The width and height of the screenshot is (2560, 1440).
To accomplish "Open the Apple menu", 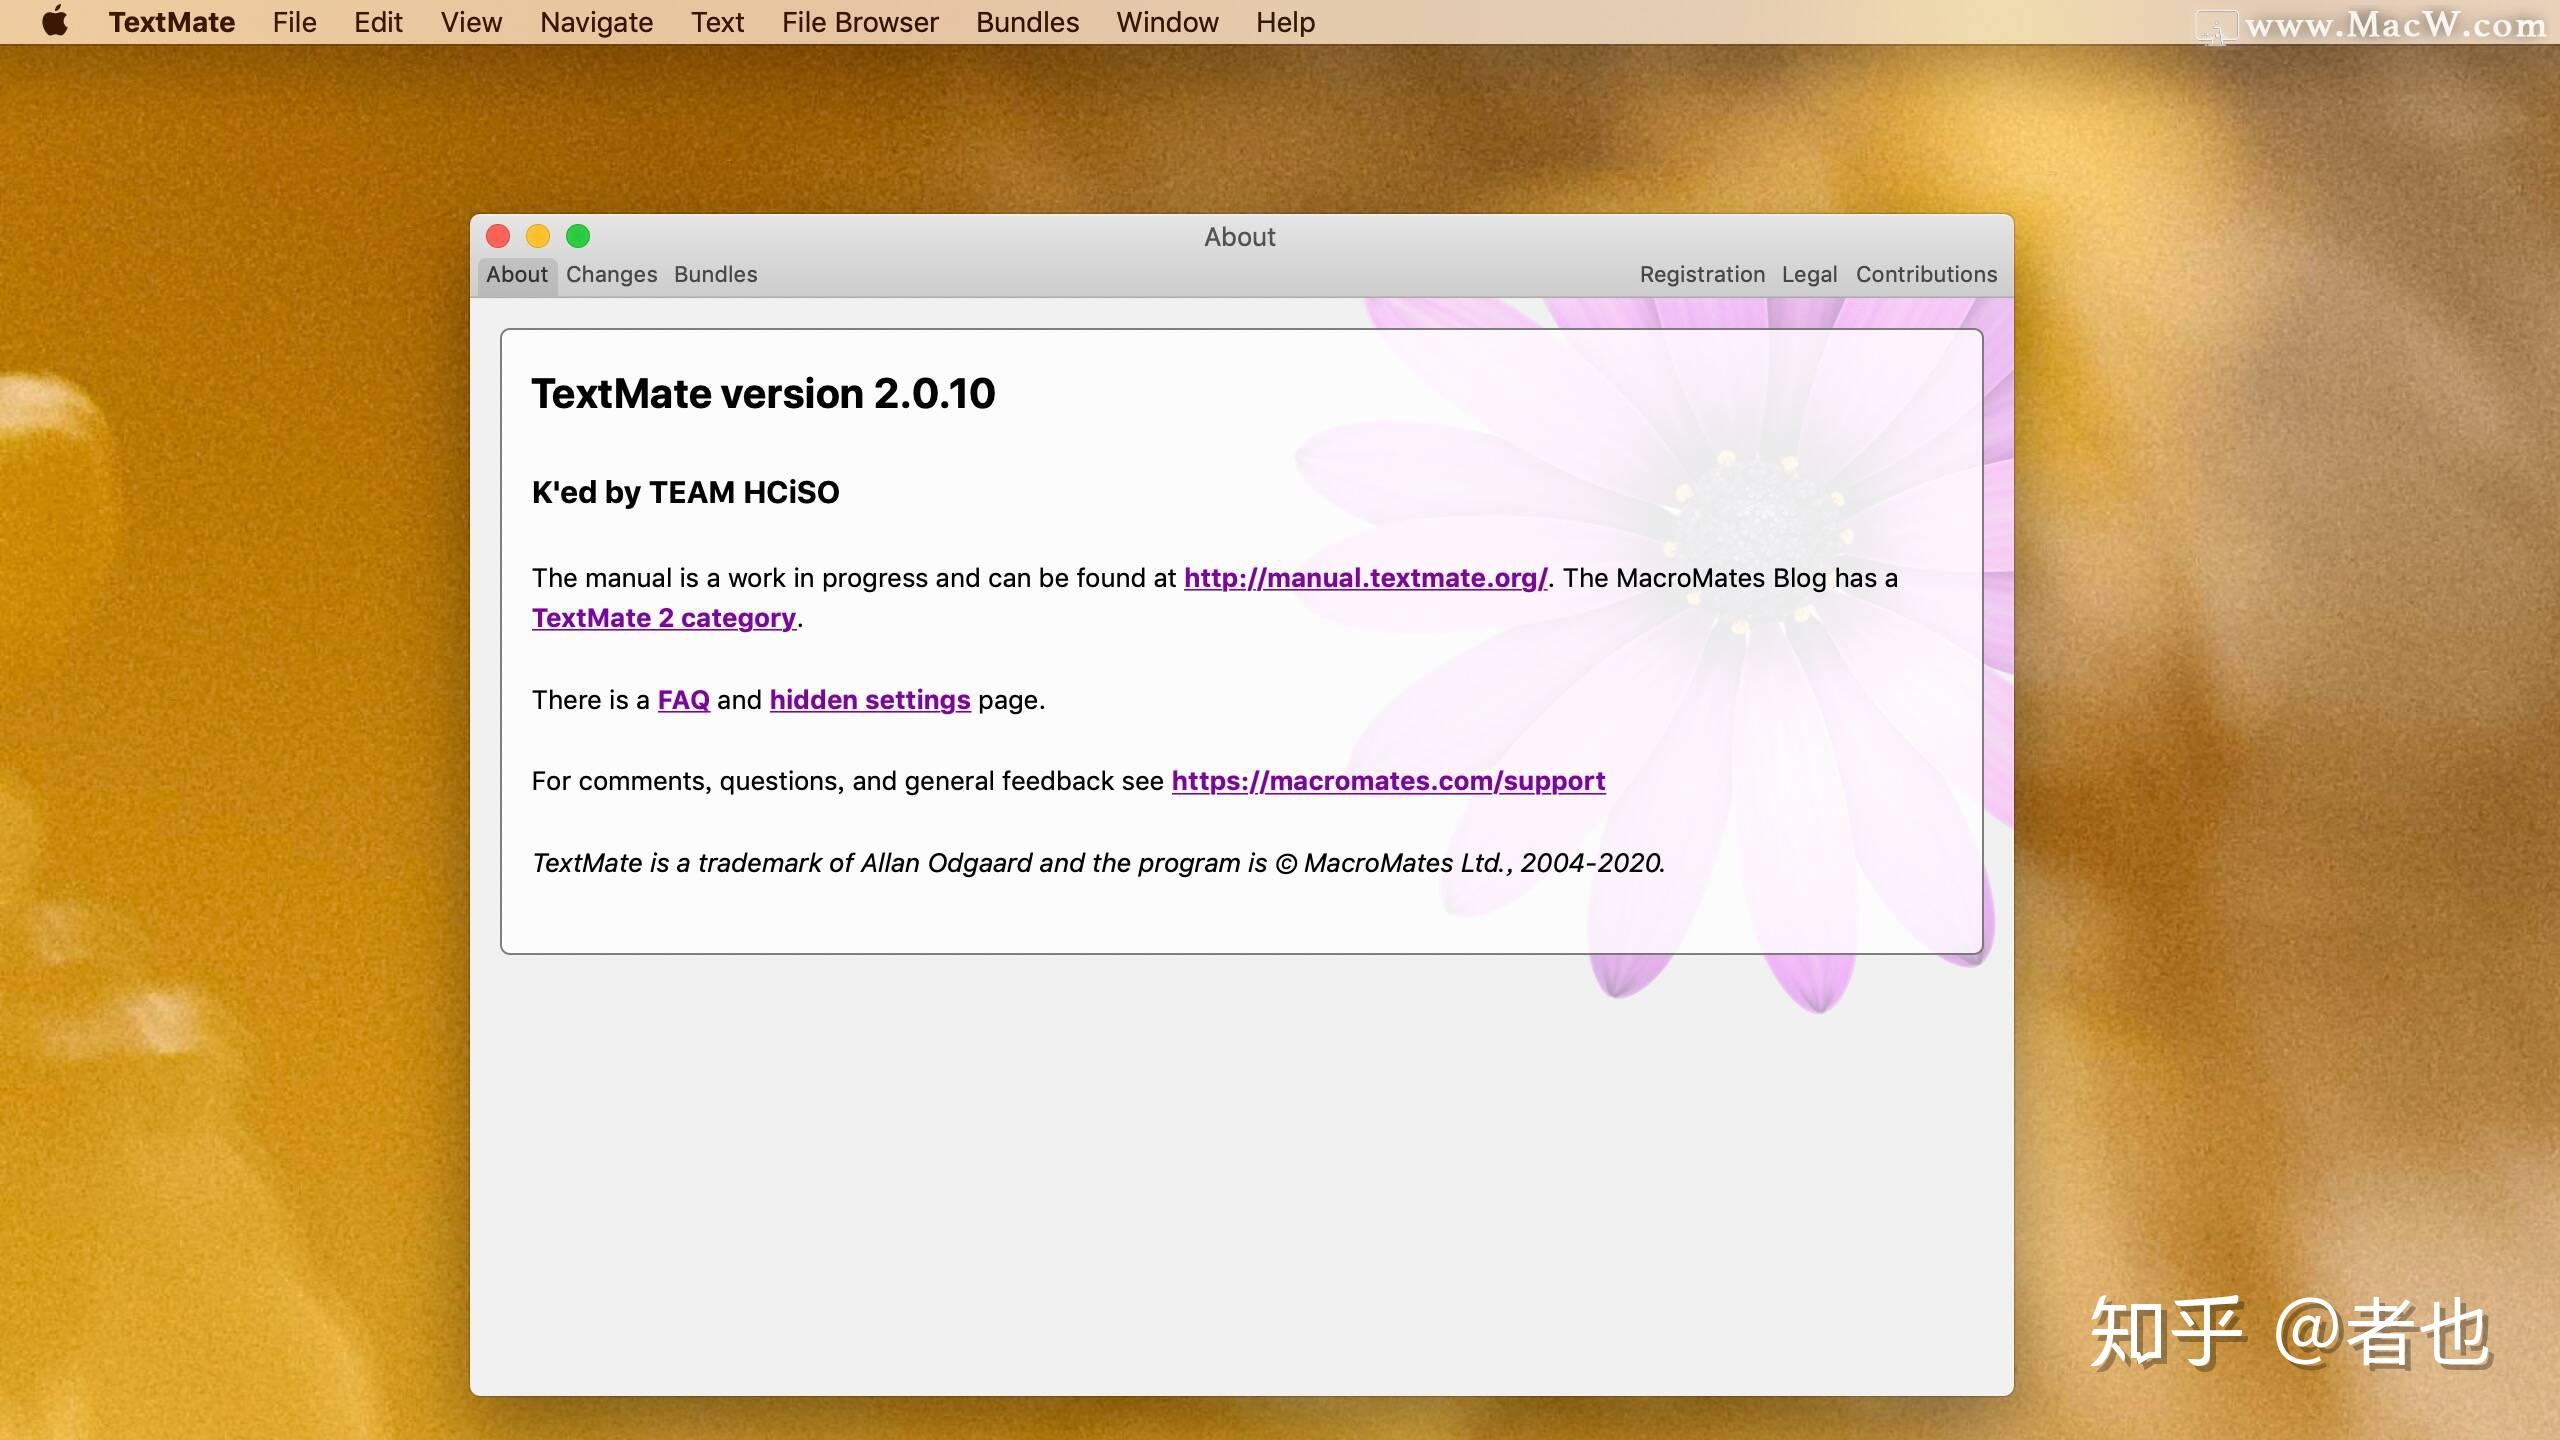I will pos(57,22).
